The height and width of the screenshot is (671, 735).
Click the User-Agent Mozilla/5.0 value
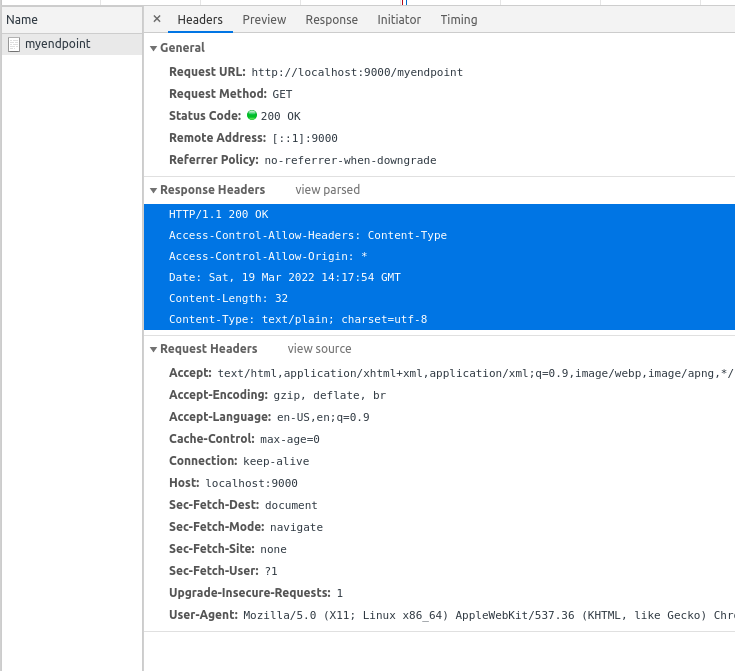point(489,615)
